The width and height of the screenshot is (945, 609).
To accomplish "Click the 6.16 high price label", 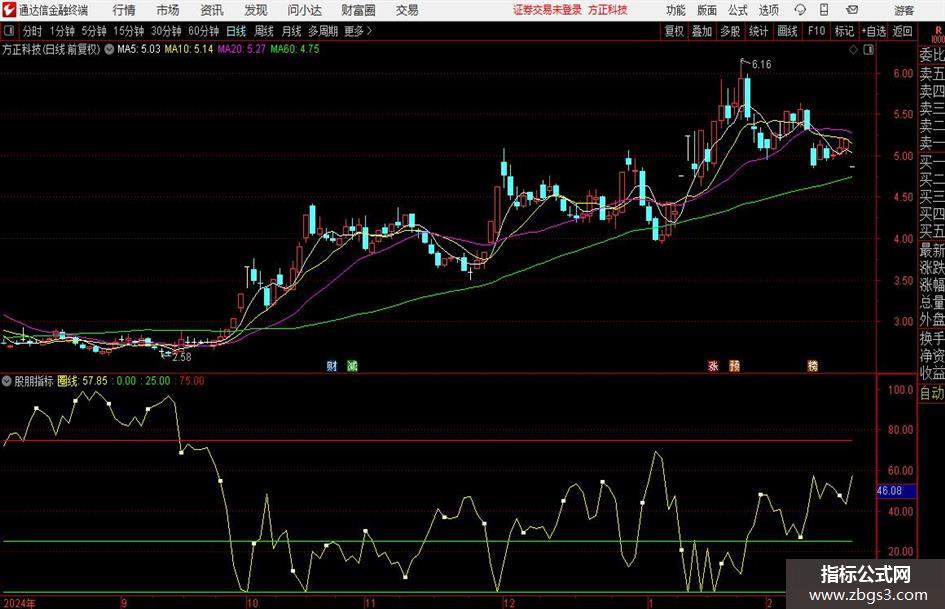I will pos(761,65).
